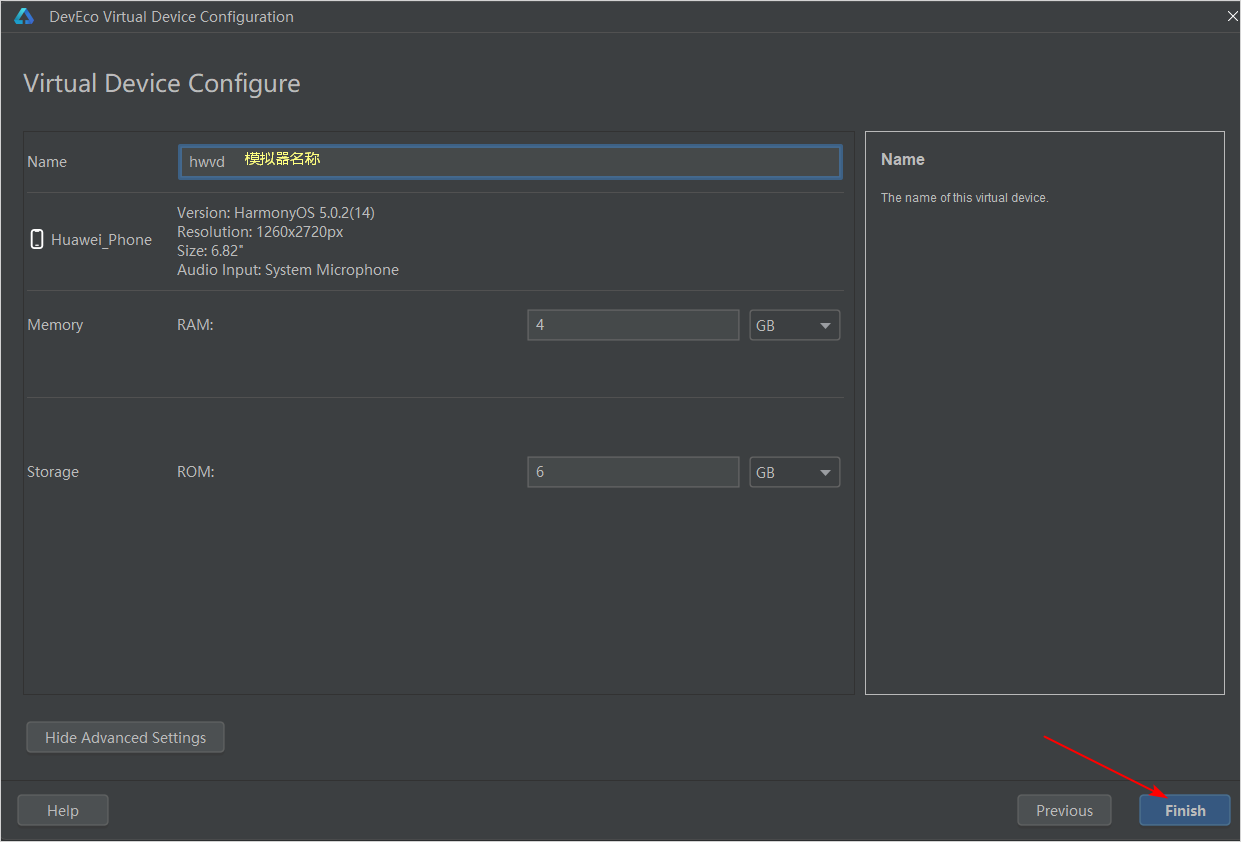This screenshot has height=842, width=1241.
Task: Click the ROM value field
Action: point(633,472)
